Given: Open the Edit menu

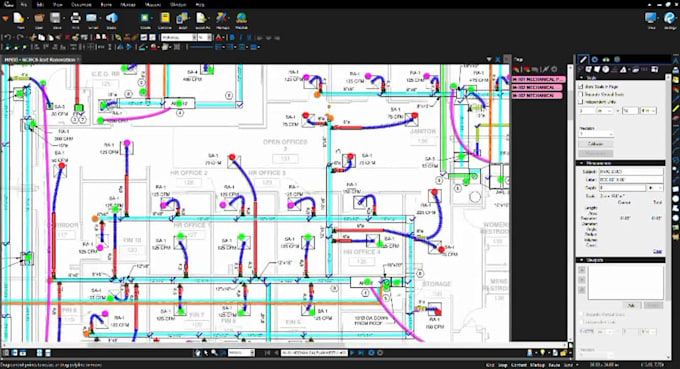Looking at the screenshot, I should pos(40,4).
